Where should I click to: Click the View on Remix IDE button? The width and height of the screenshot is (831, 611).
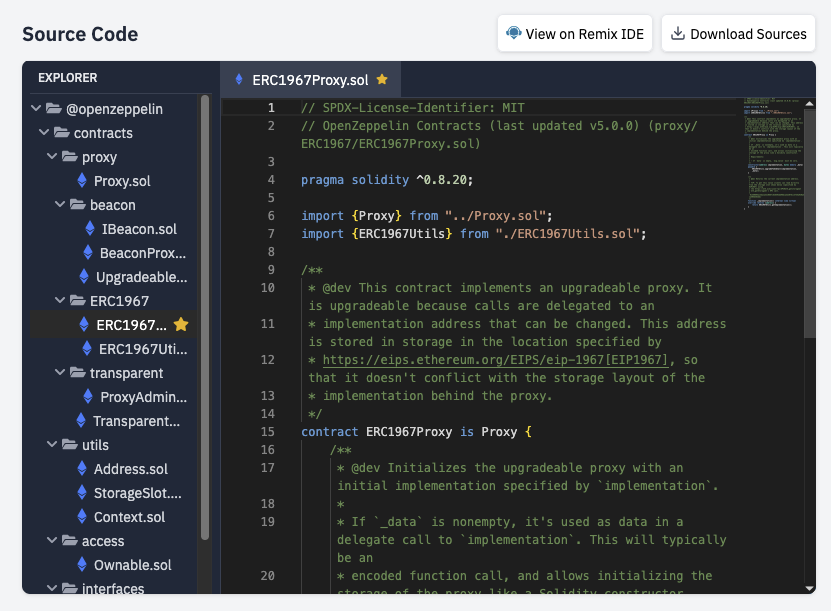tap(575, 33)
